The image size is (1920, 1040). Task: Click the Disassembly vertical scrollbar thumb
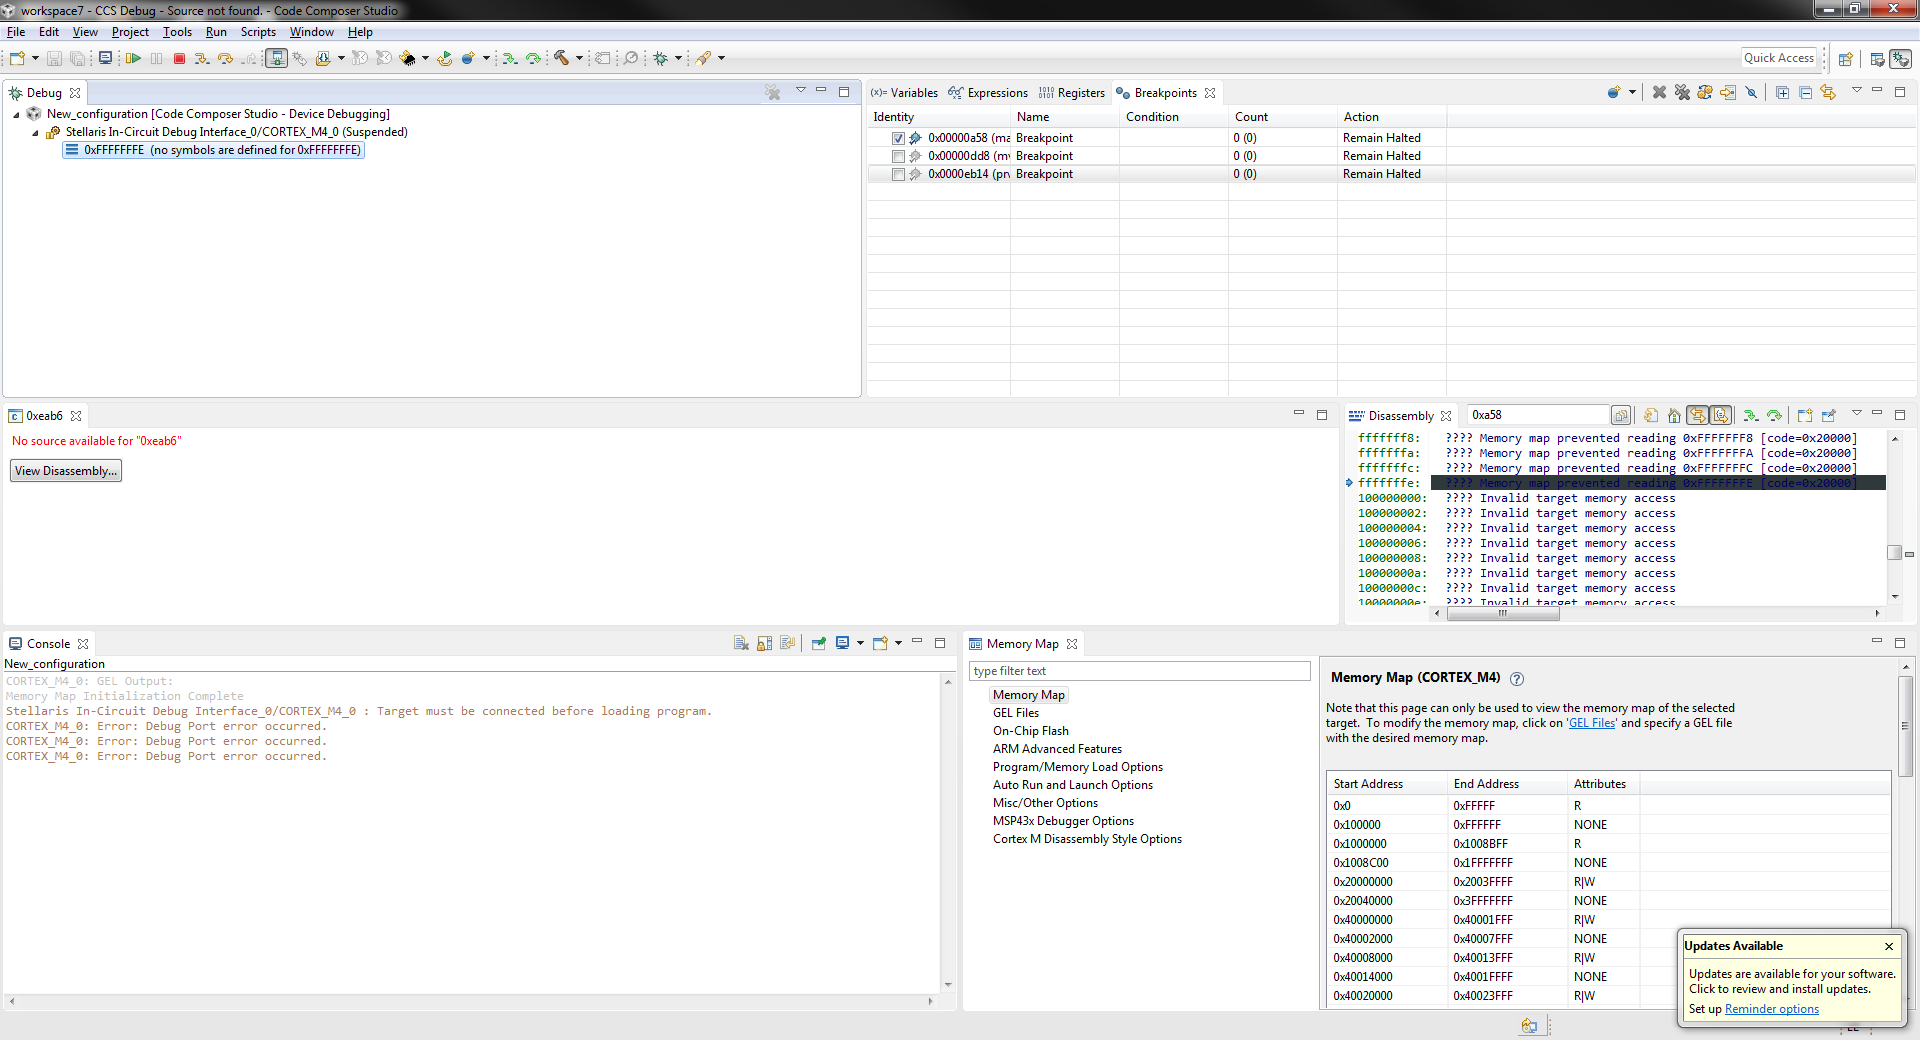[x=1894, y=552]
